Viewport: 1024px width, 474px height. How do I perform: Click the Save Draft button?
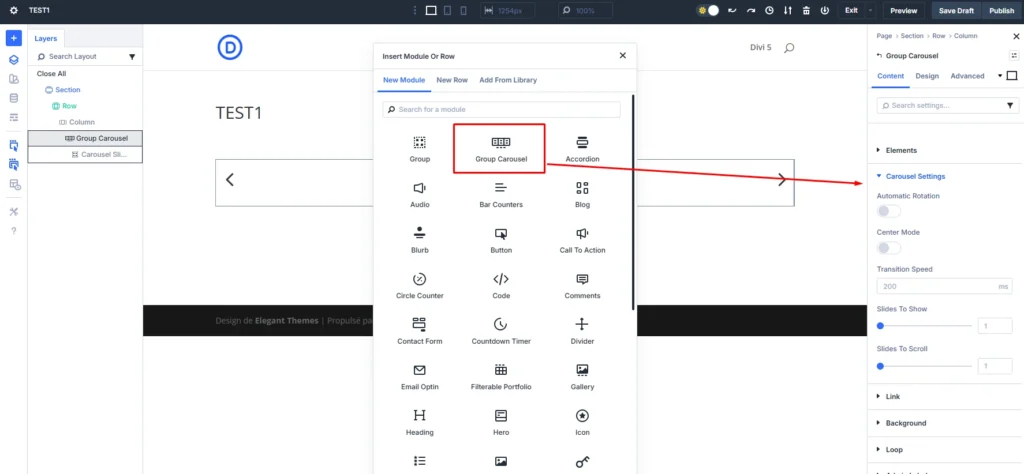pos(957,10)
